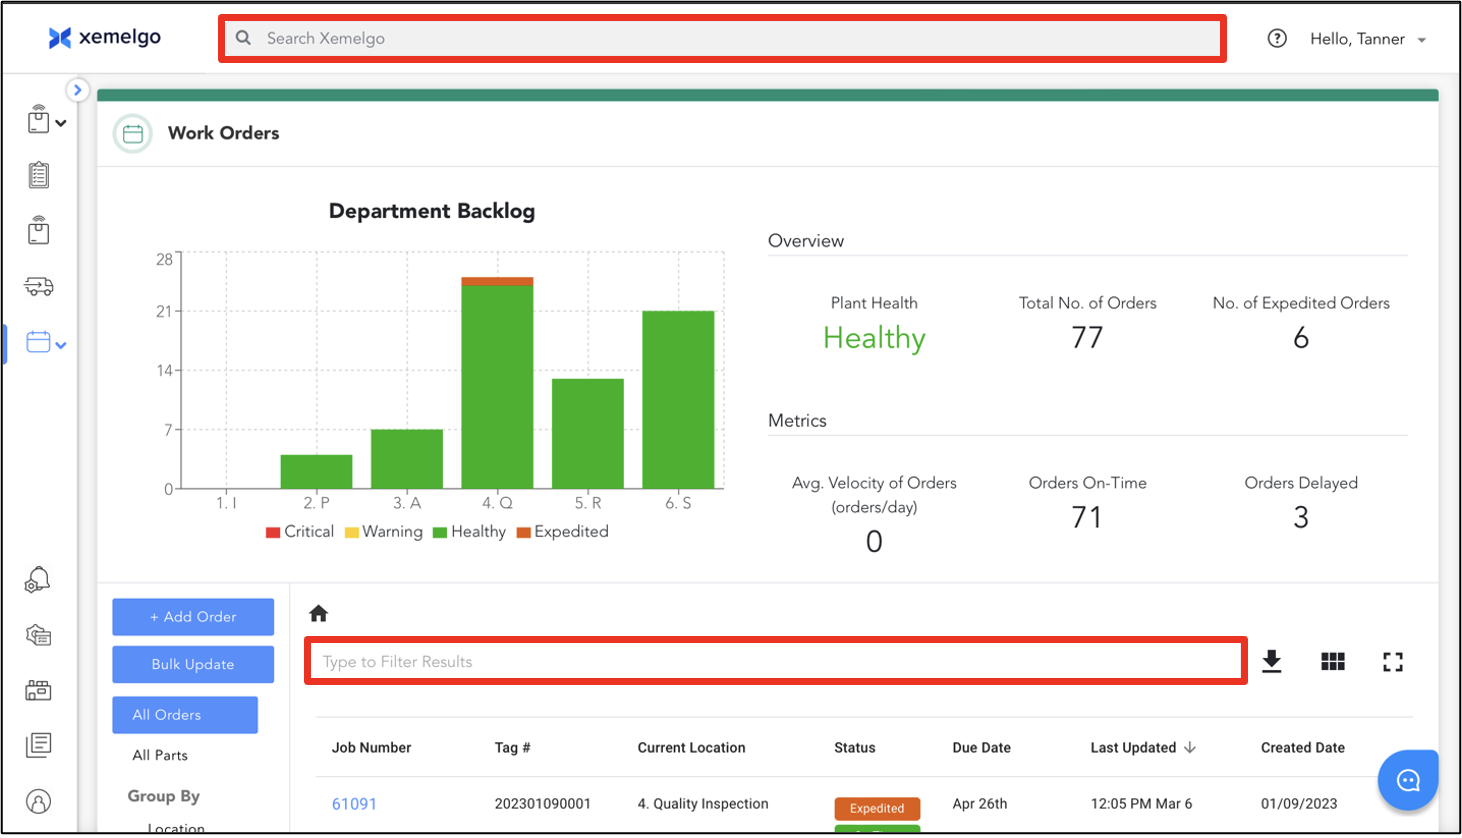
Task: Sort by Last Updated column header
Action: pyautogui.click(x=1134, y=747)
